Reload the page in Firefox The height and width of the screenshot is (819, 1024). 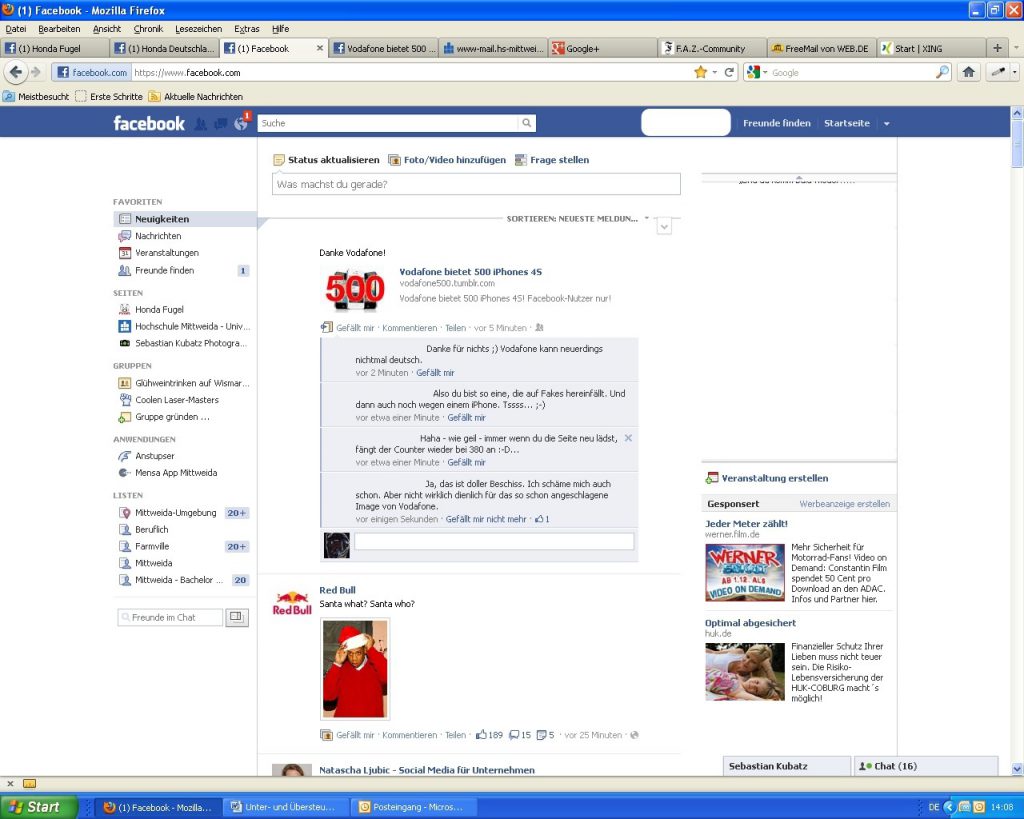729,72
